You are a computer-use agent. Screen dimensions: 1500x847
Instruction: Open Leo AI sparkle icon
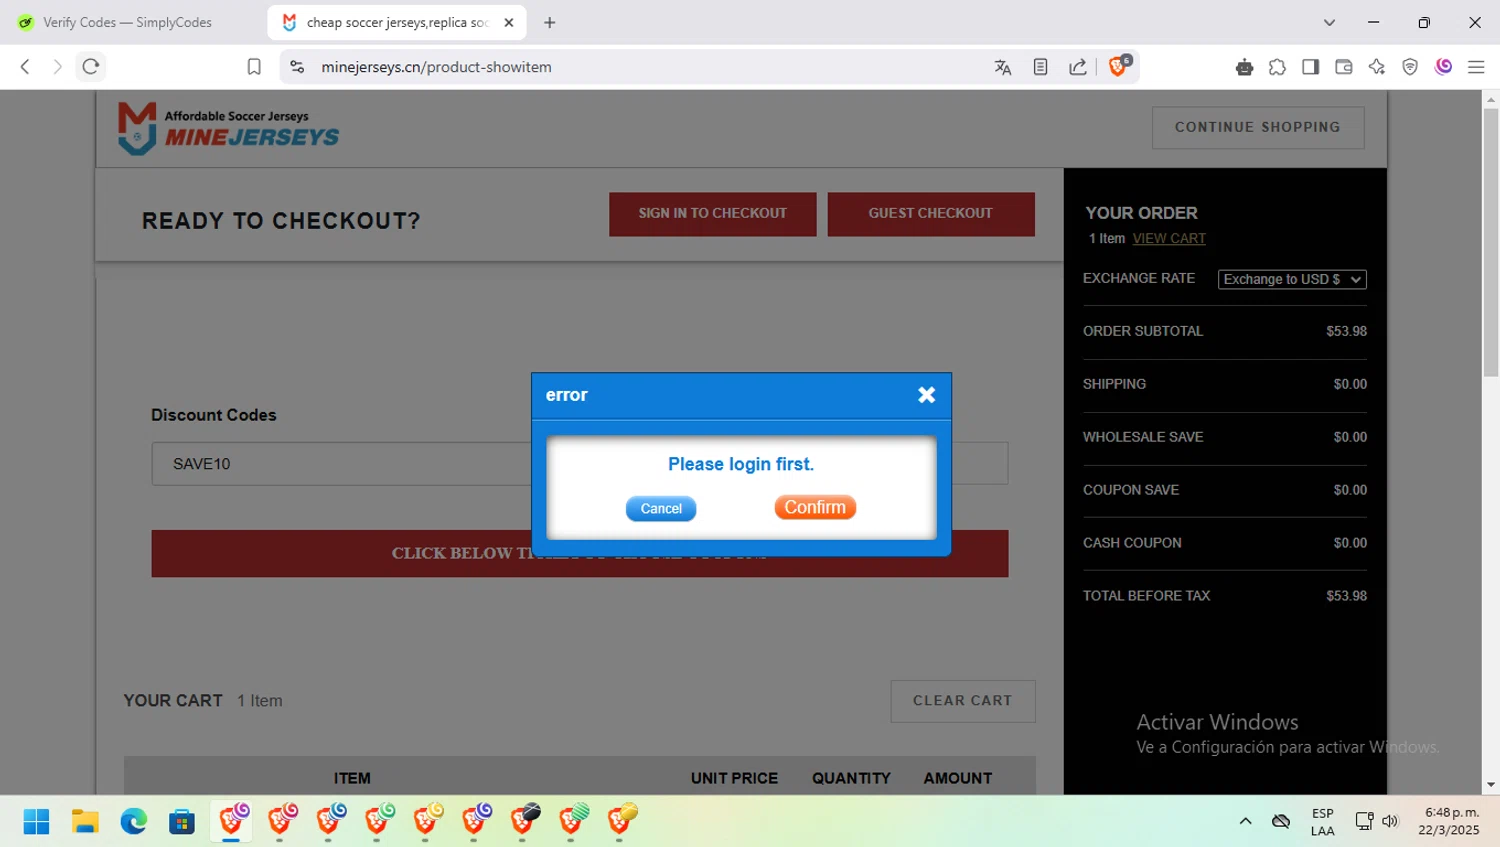[1377, 67]
